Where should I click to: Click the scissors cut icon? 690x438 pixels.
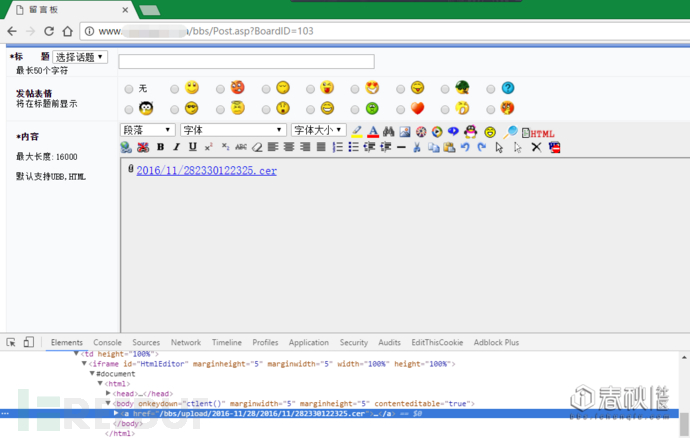[417, 147]
